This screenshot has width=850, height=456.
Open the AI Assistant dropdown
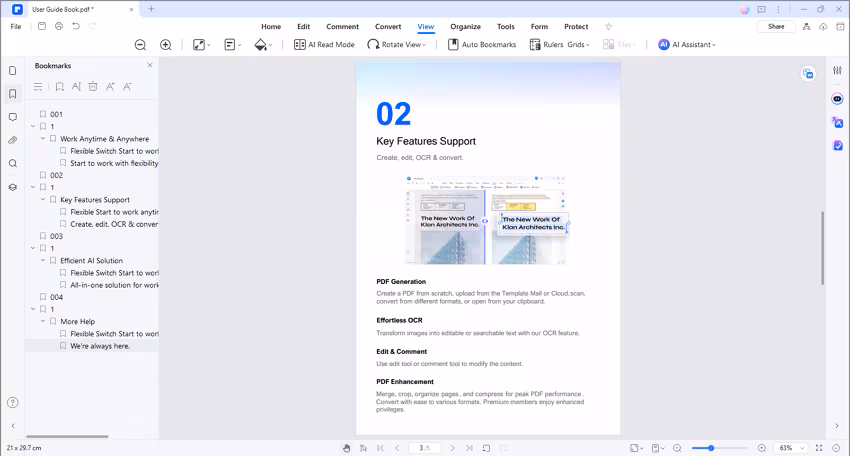point(687,45)
